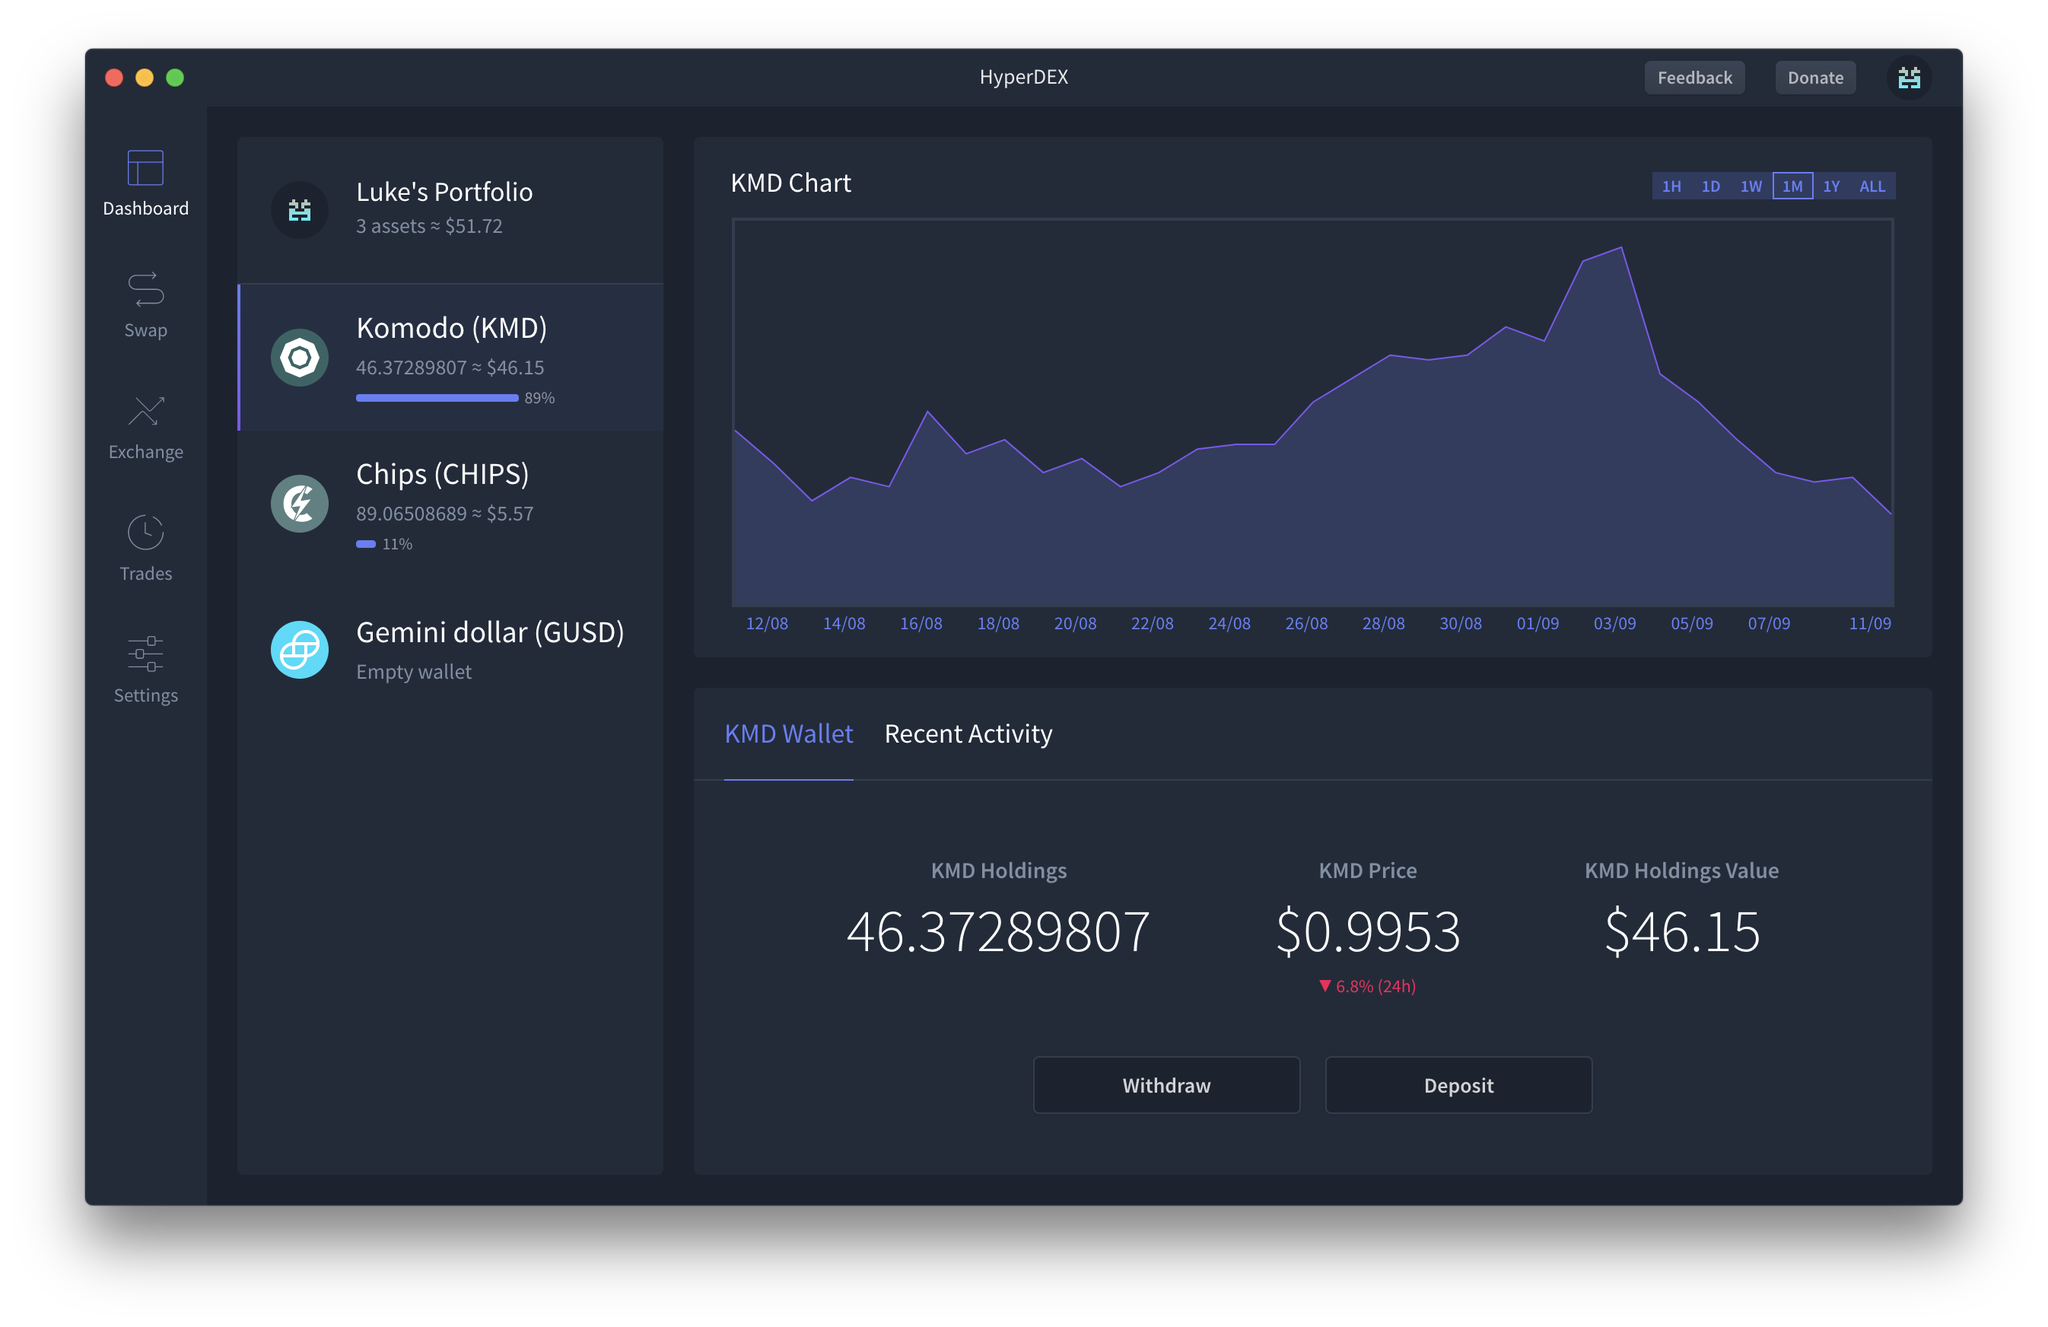The height and width of the screenshot is (1327, 2048).
Task: Click the 'Empty wallet' label
Action: click(x=413, y=672)
